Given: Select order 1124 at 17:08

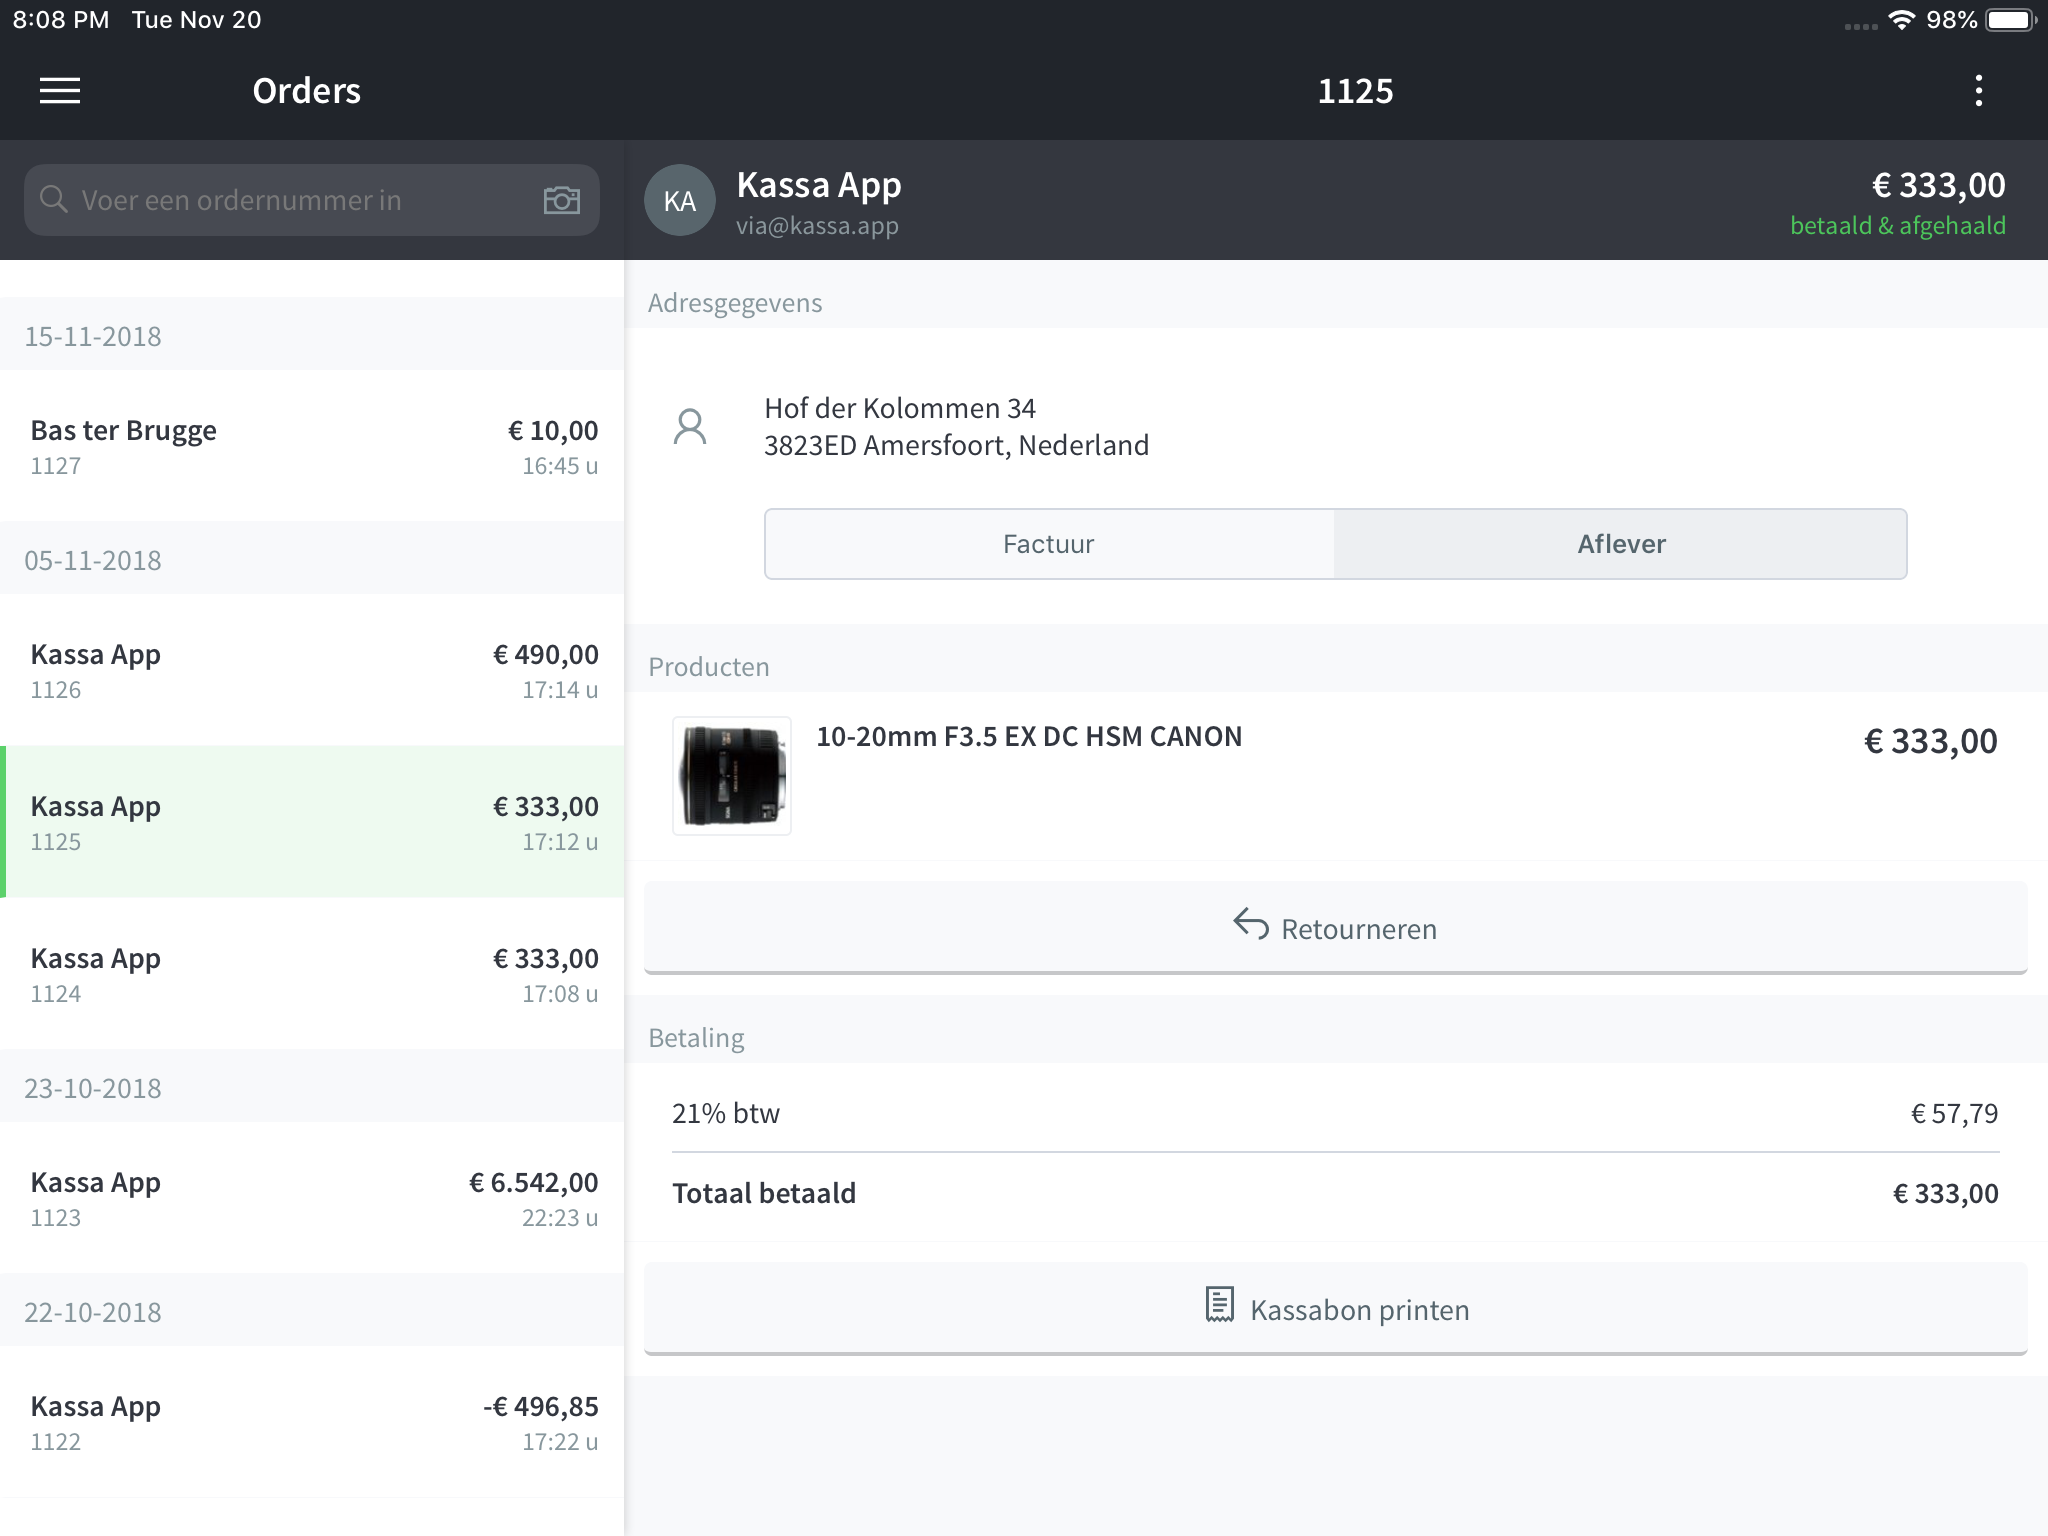Looking at the screenshot, I should [312, 974].
